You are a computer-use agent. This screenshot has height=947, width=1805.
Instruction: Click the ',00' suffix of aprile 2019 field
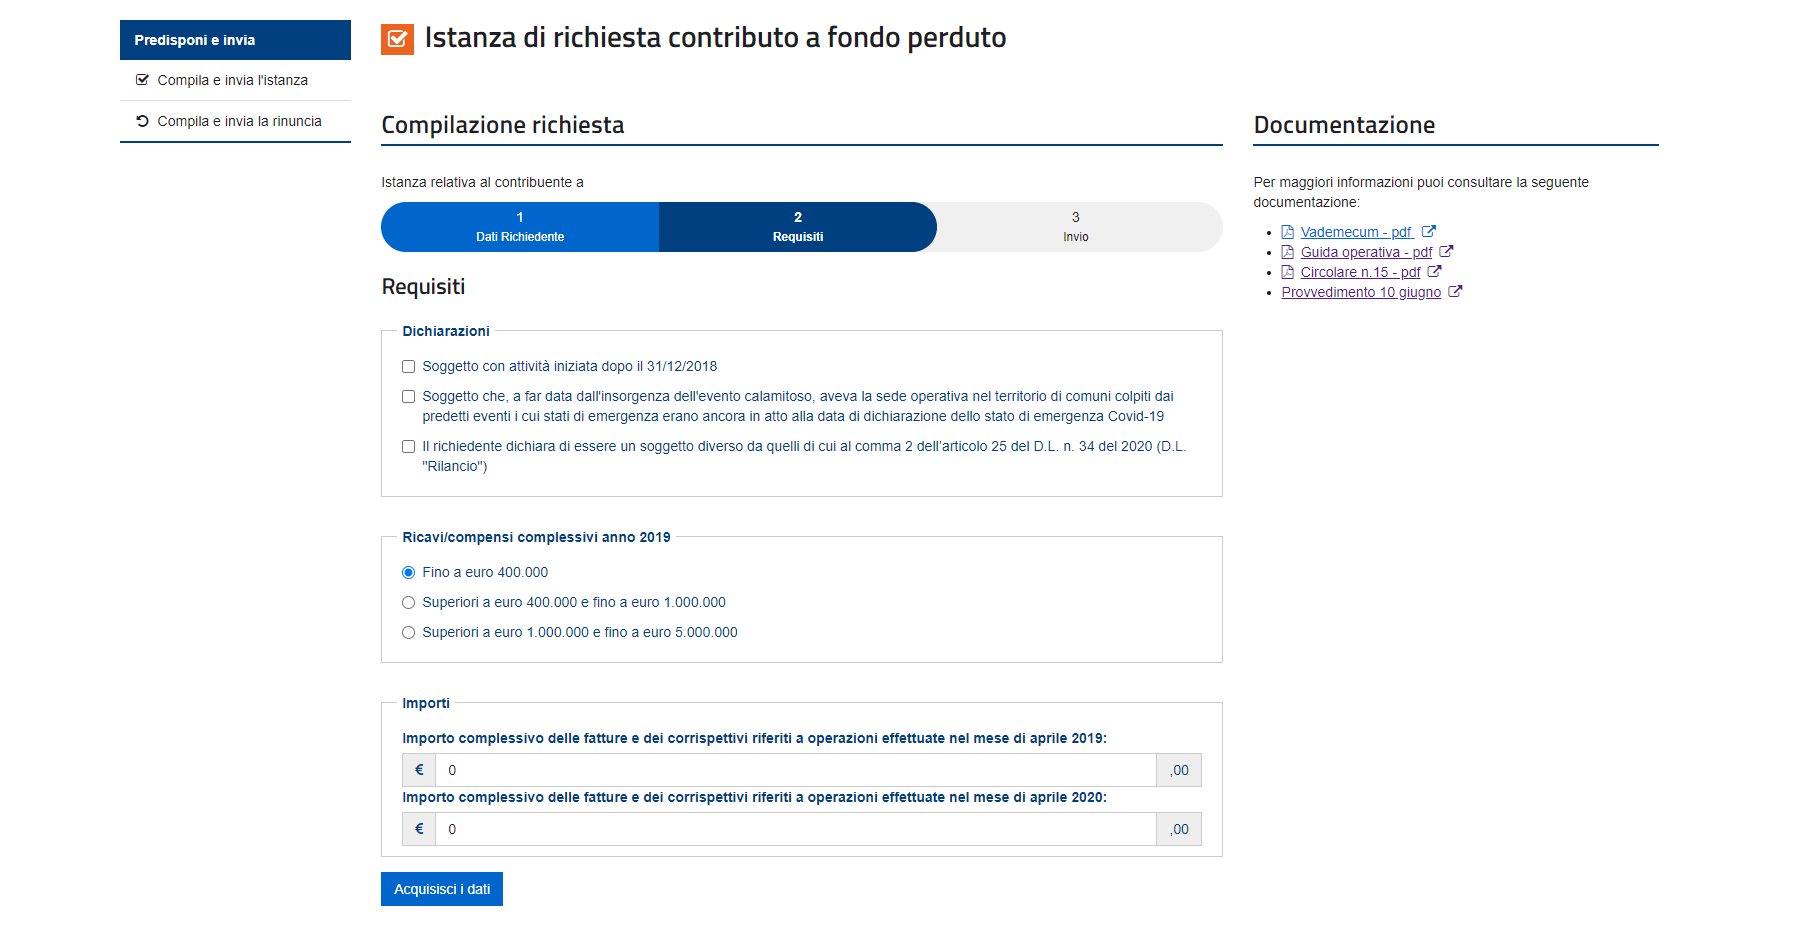1179,770
